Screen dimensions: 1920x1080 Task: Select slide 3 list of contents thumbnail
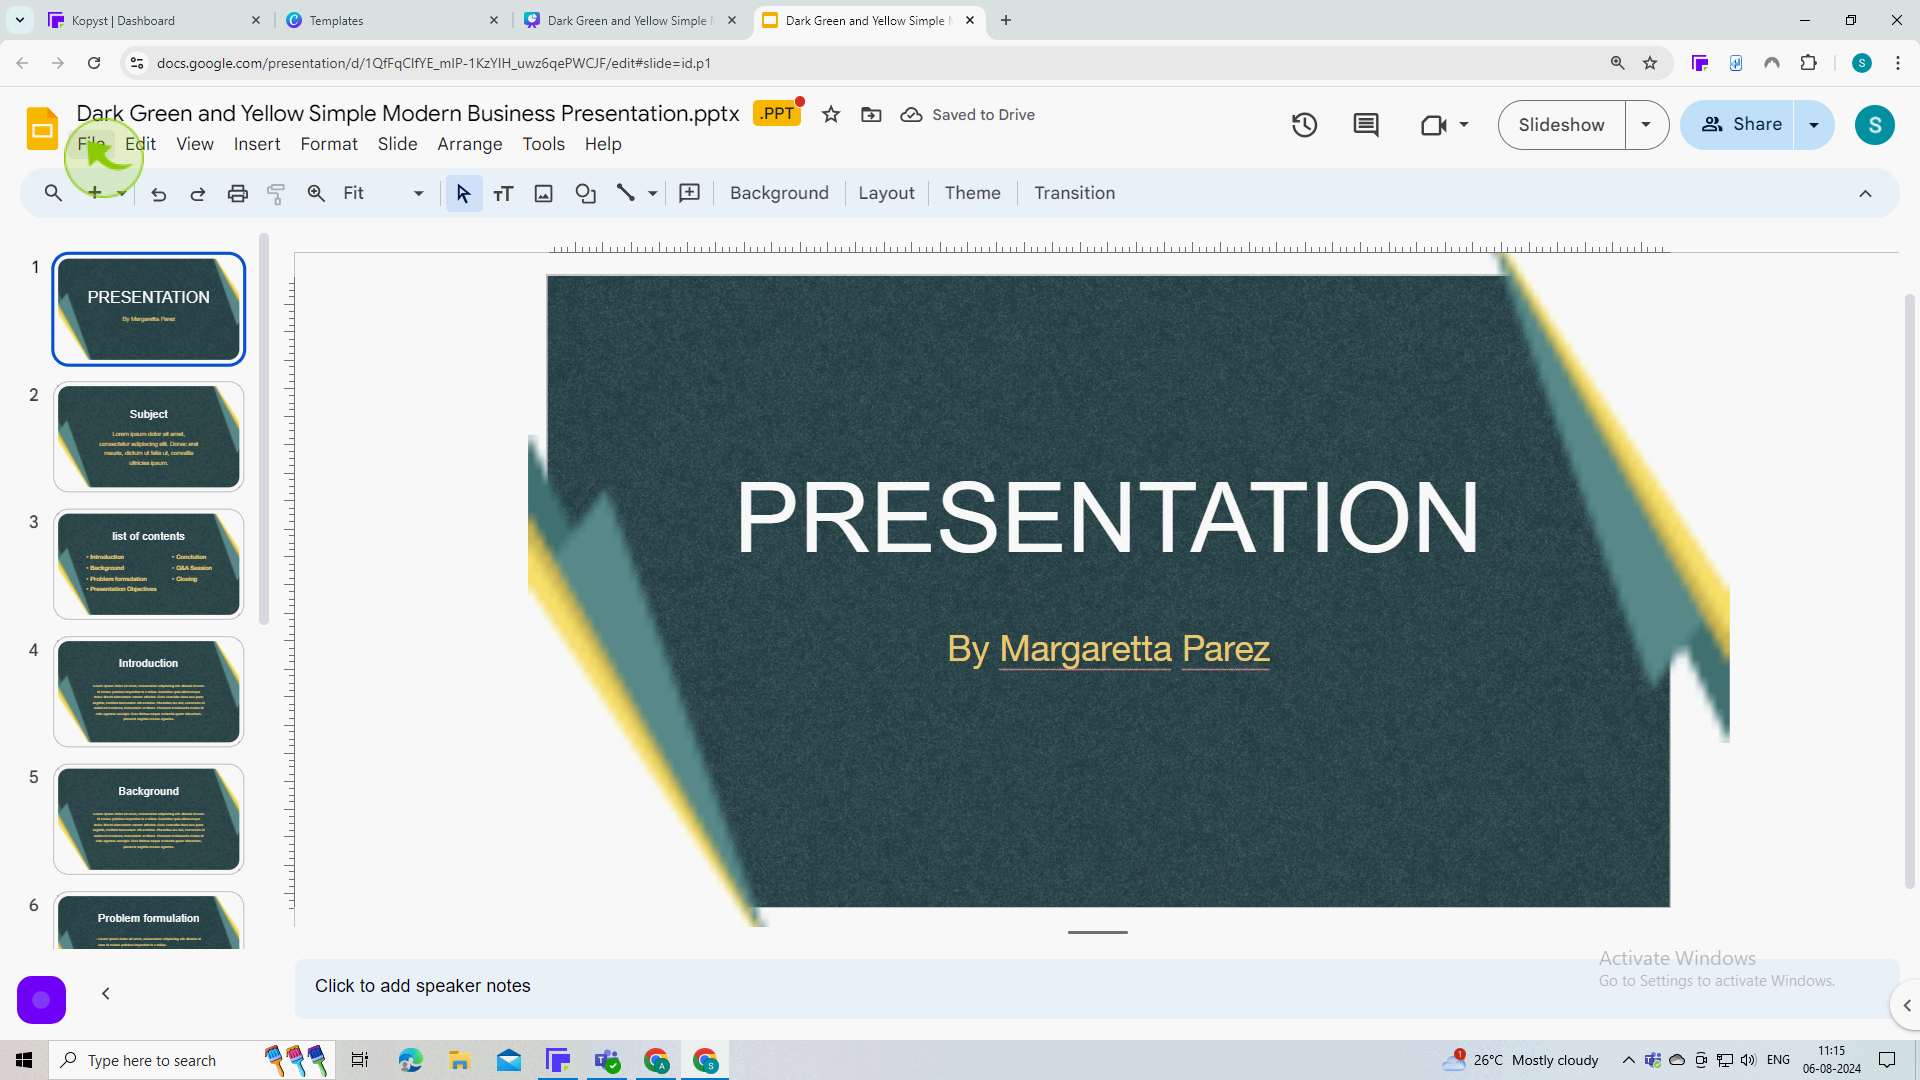tap(148, 564)
